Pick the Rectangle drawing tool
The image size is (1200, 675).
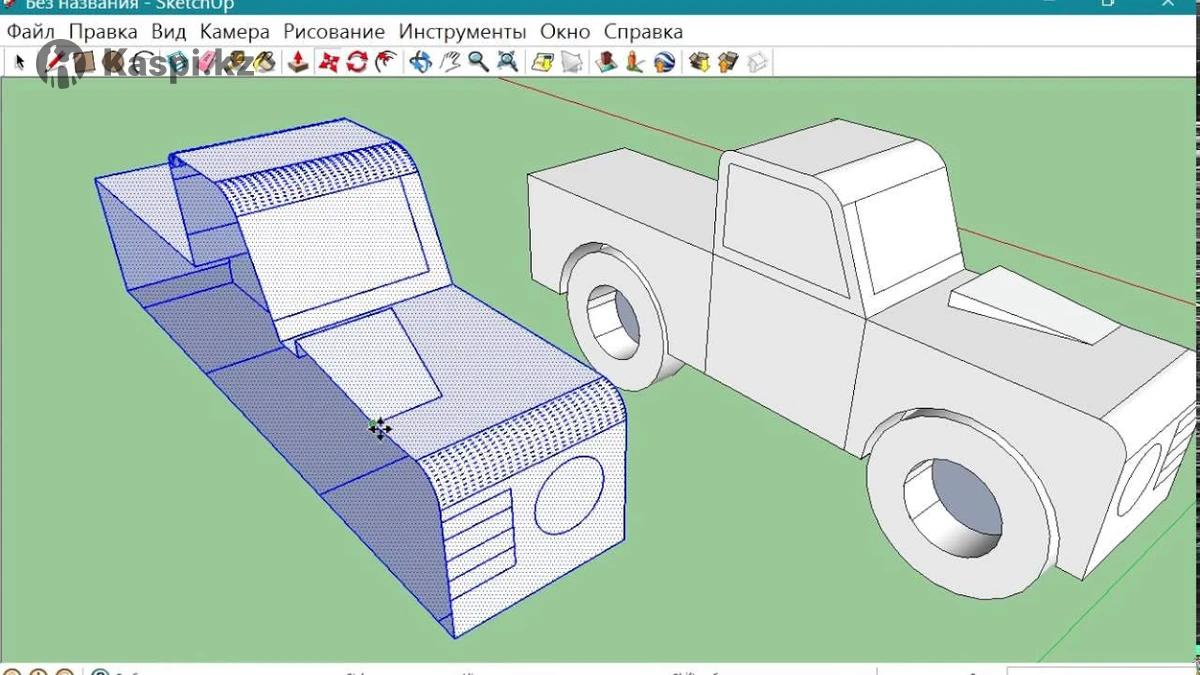[x=84, y=62]
